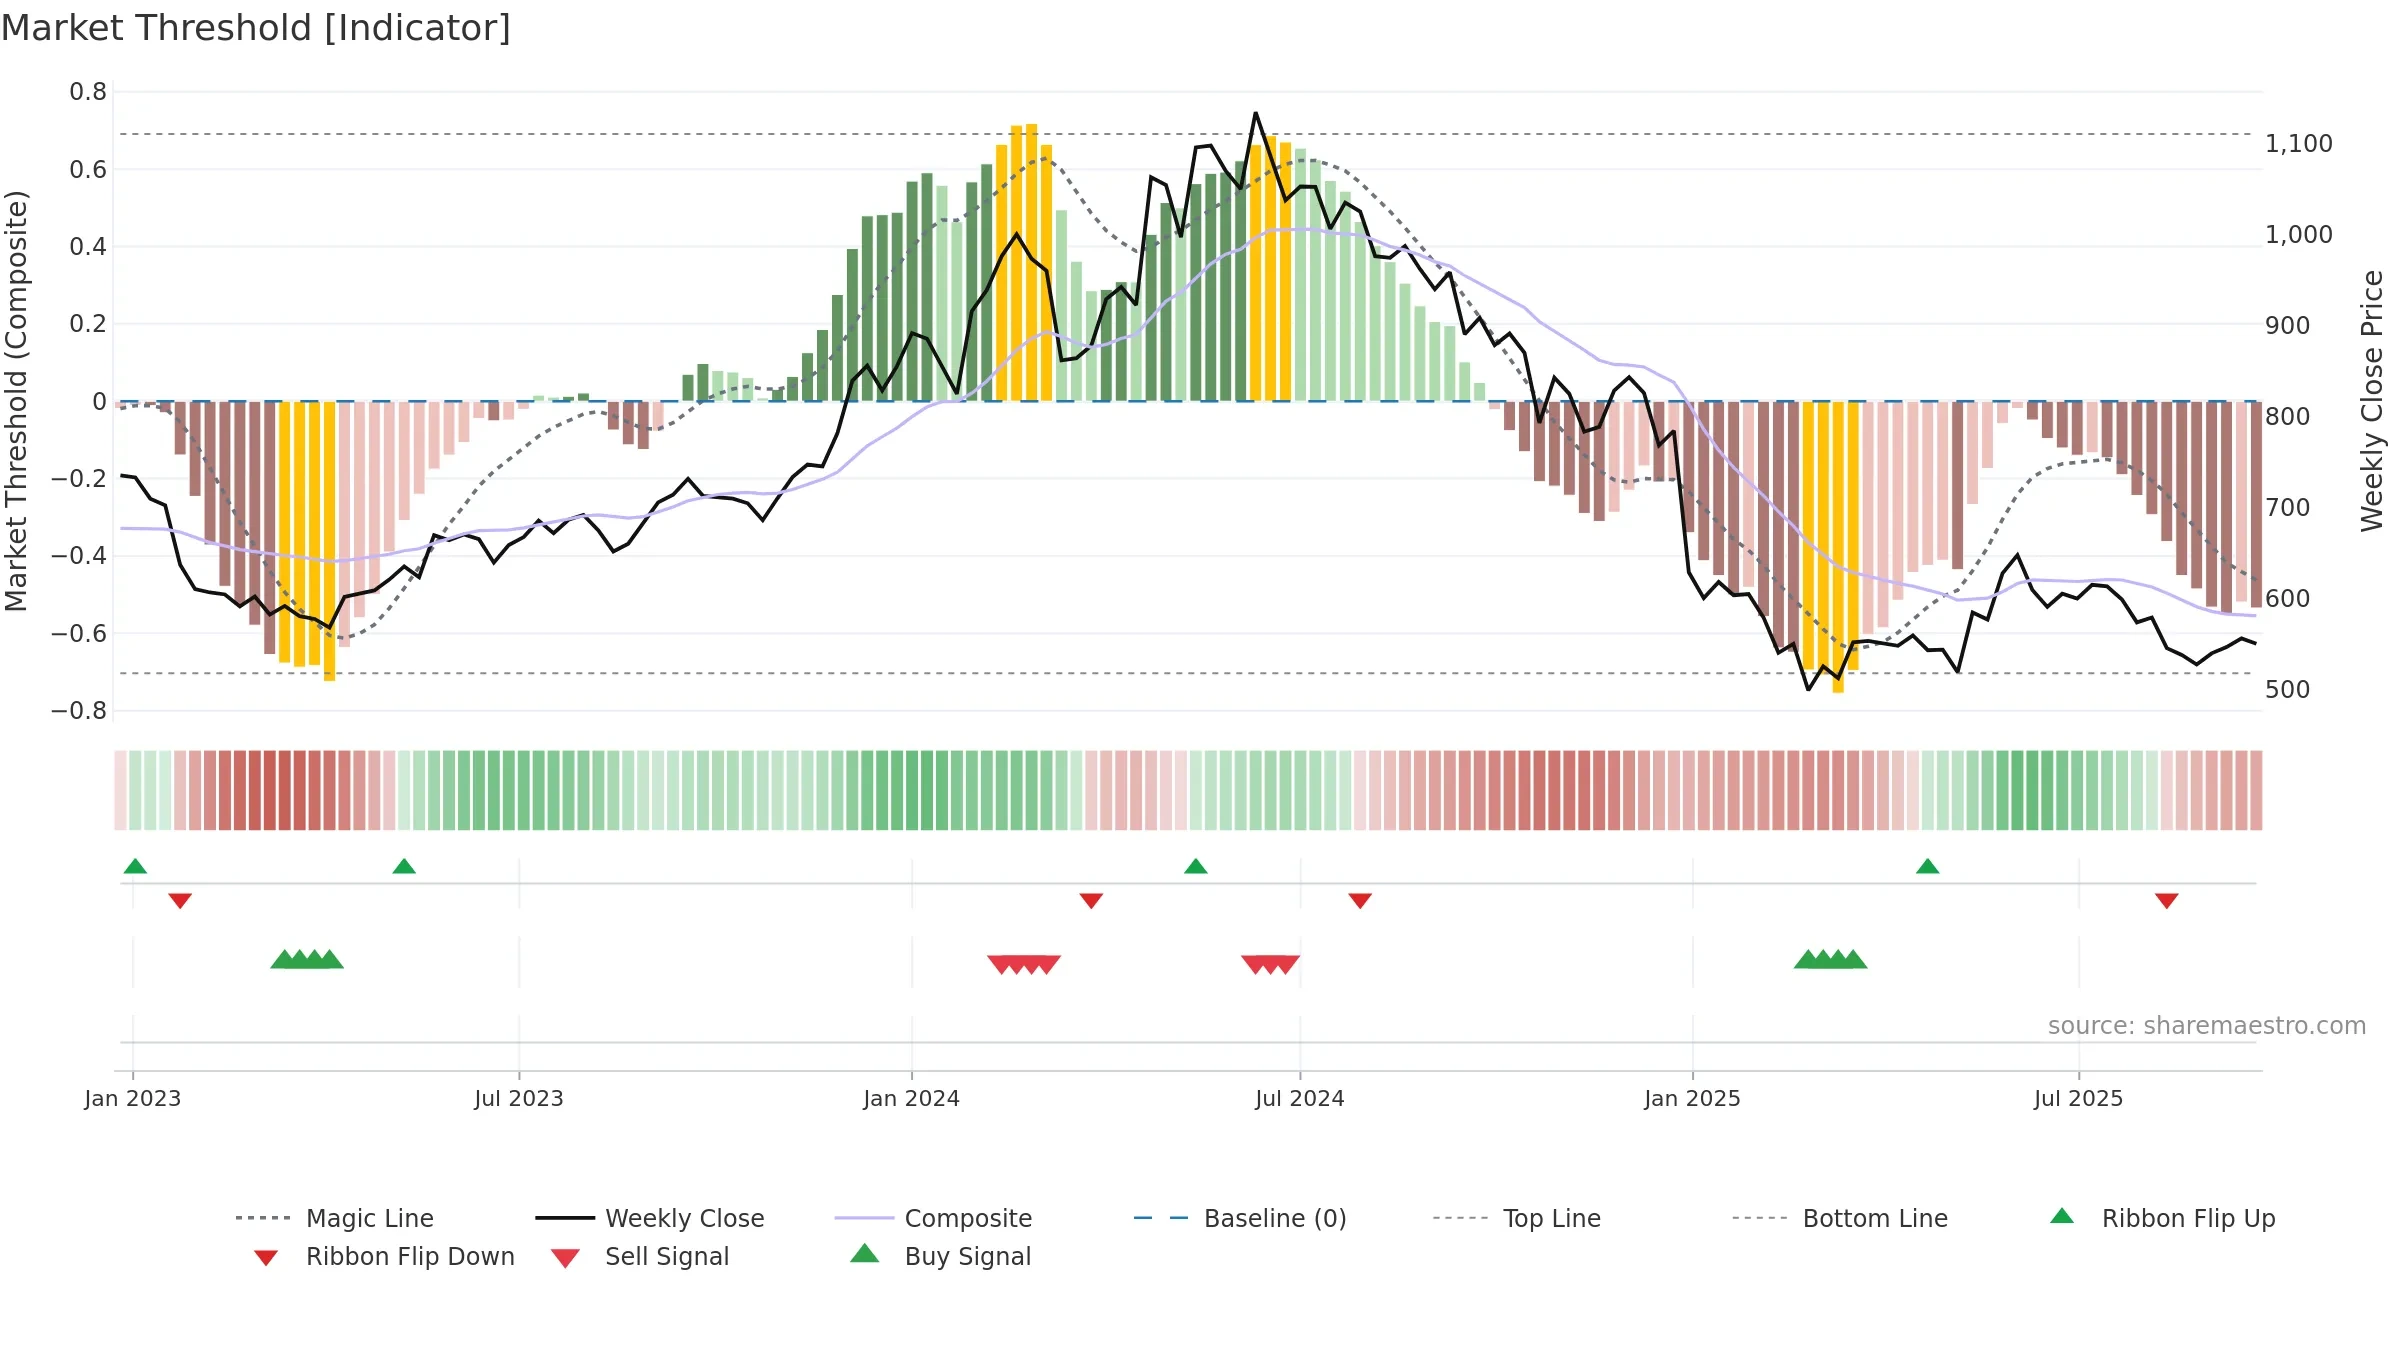Click the green triangle icon beside Ribbon Flip Up
Viewport: 2400px width, 1350px height.
(x=2062, y=1216)
